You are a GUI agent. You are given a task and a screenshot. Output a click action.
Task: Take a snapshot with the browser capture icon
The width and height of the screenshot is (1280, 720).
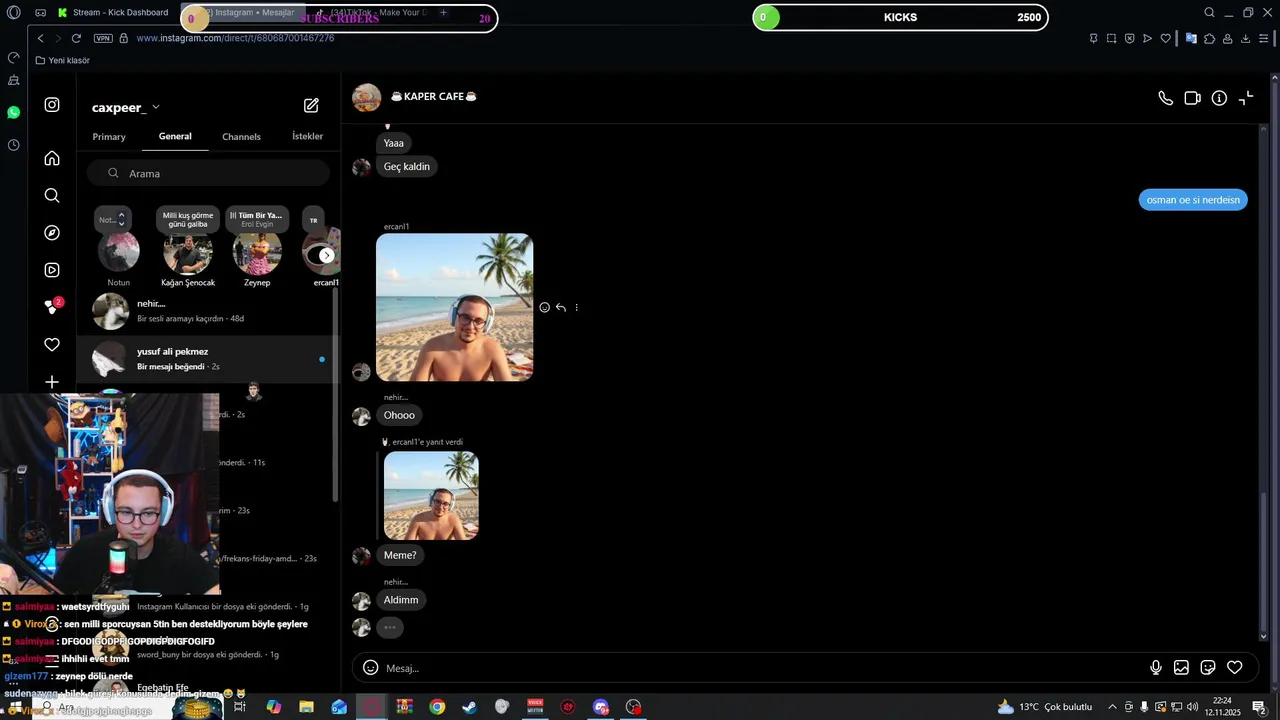[1111, 38]
